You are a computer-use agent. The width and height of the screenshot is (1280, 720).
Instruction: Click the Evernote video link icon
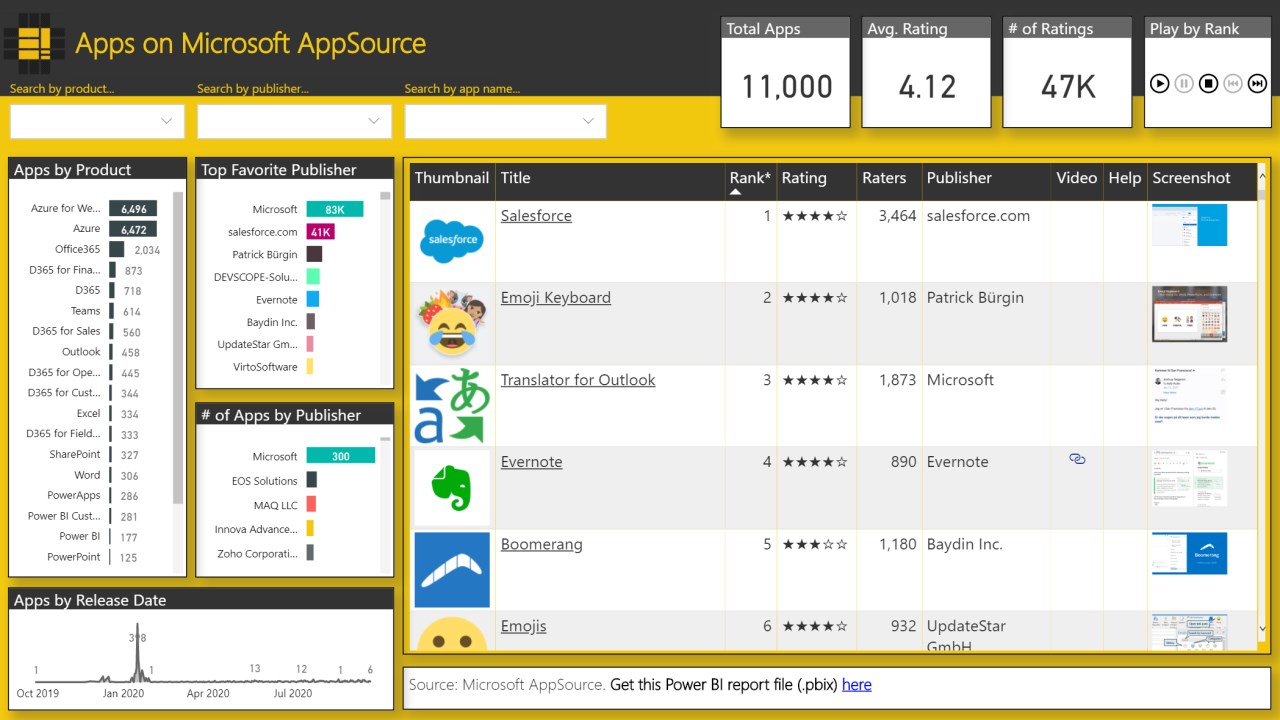(1077, 459)
